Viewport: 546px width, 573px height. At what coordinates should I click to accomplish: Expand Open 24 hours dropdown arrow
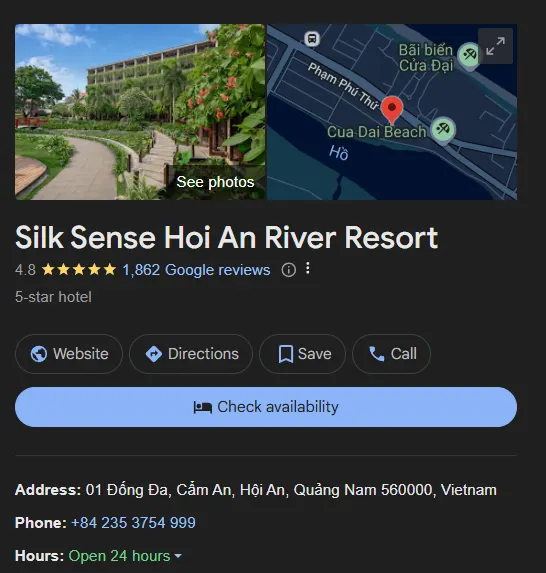pos(178,556)
